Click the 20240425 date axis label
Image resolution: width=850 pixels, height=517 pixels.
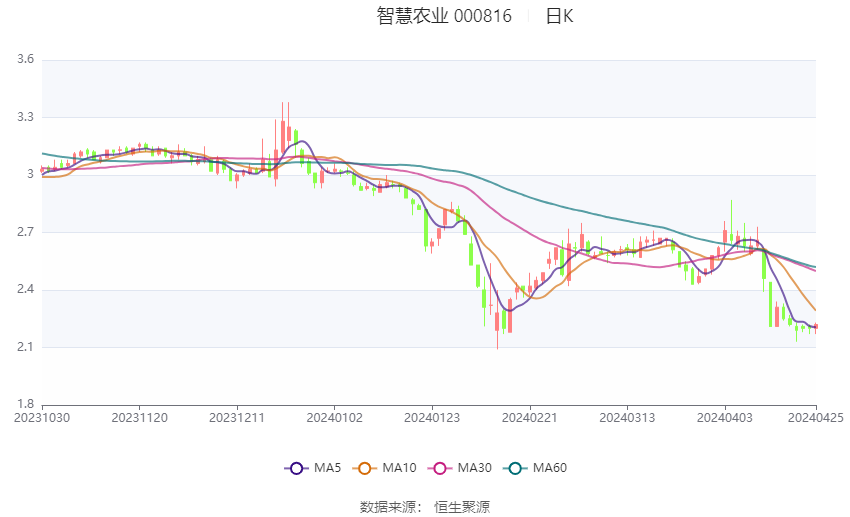tap(815, 418)
